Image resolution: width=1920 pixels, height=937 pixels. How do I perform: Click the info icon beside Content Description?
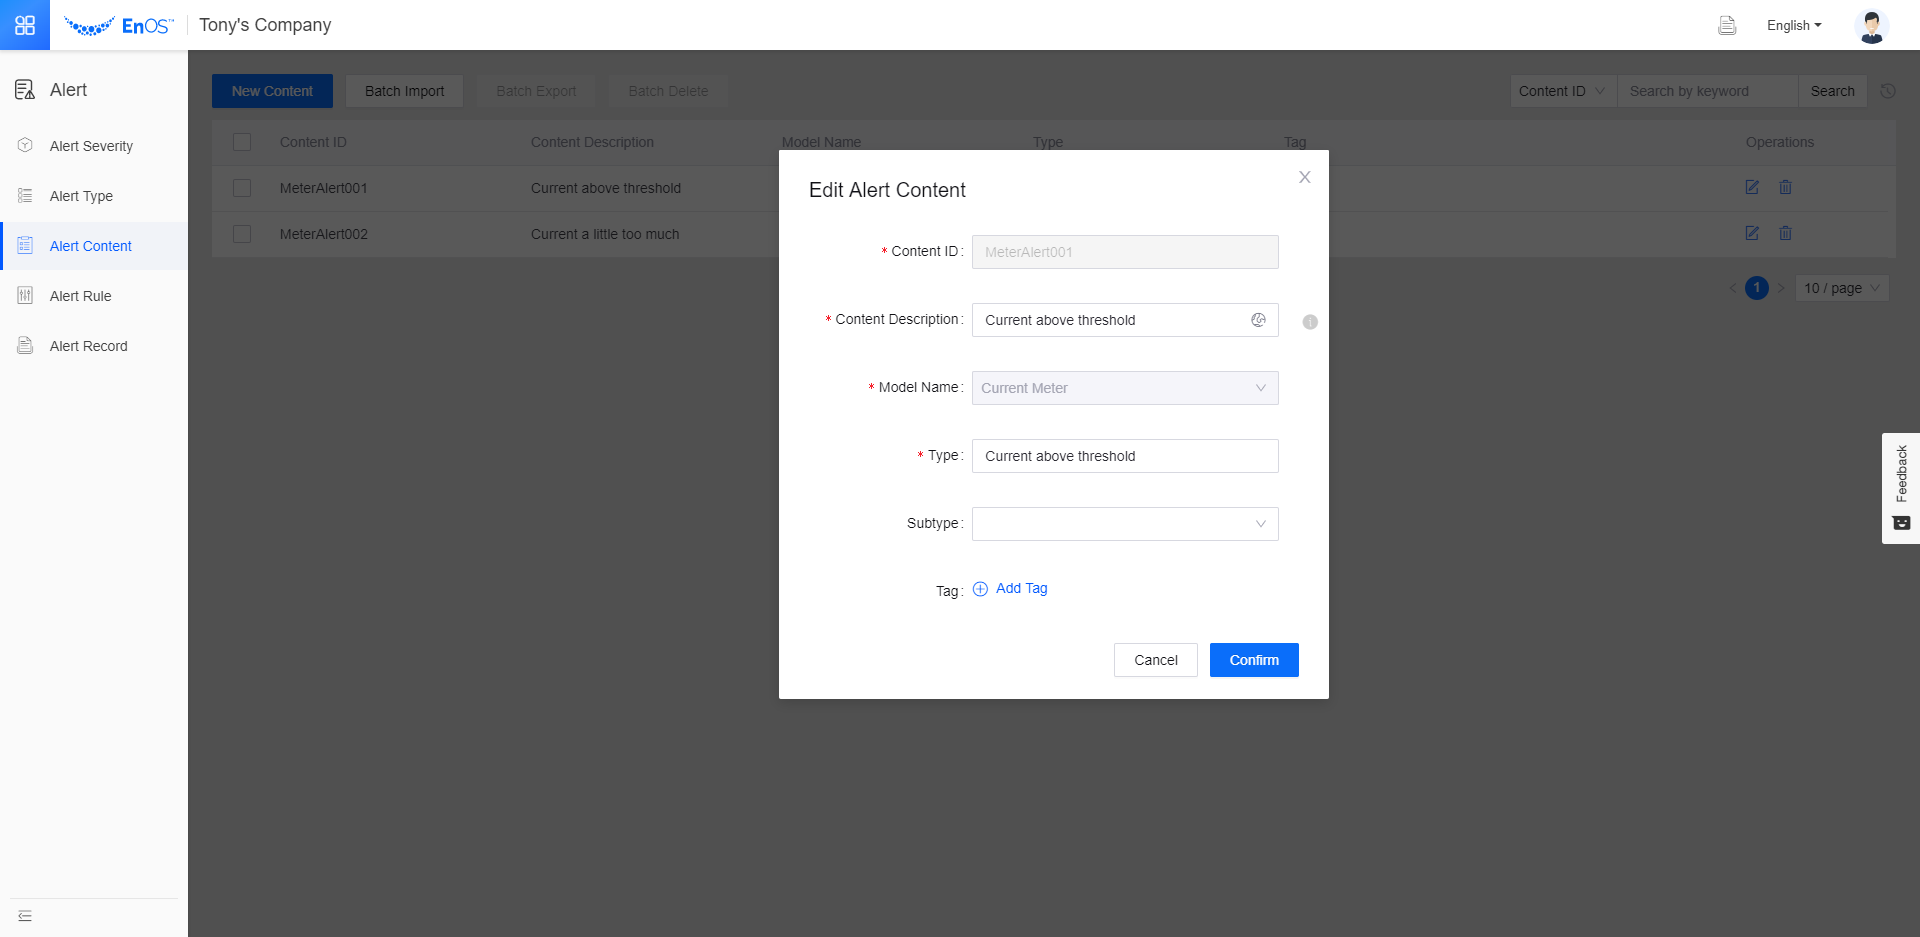click(1310, 322)
